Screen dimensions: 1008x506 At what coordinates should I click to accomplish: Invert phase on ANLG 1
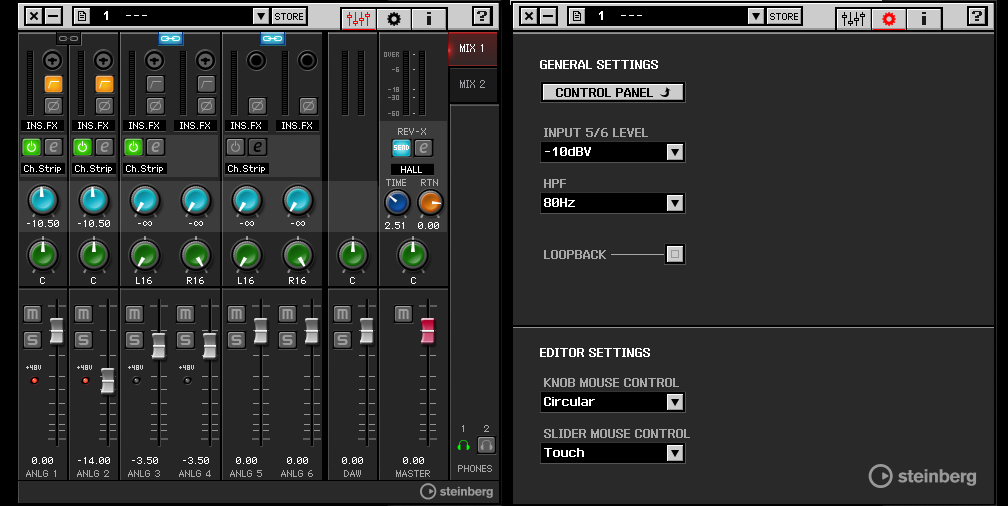(53, 105)
